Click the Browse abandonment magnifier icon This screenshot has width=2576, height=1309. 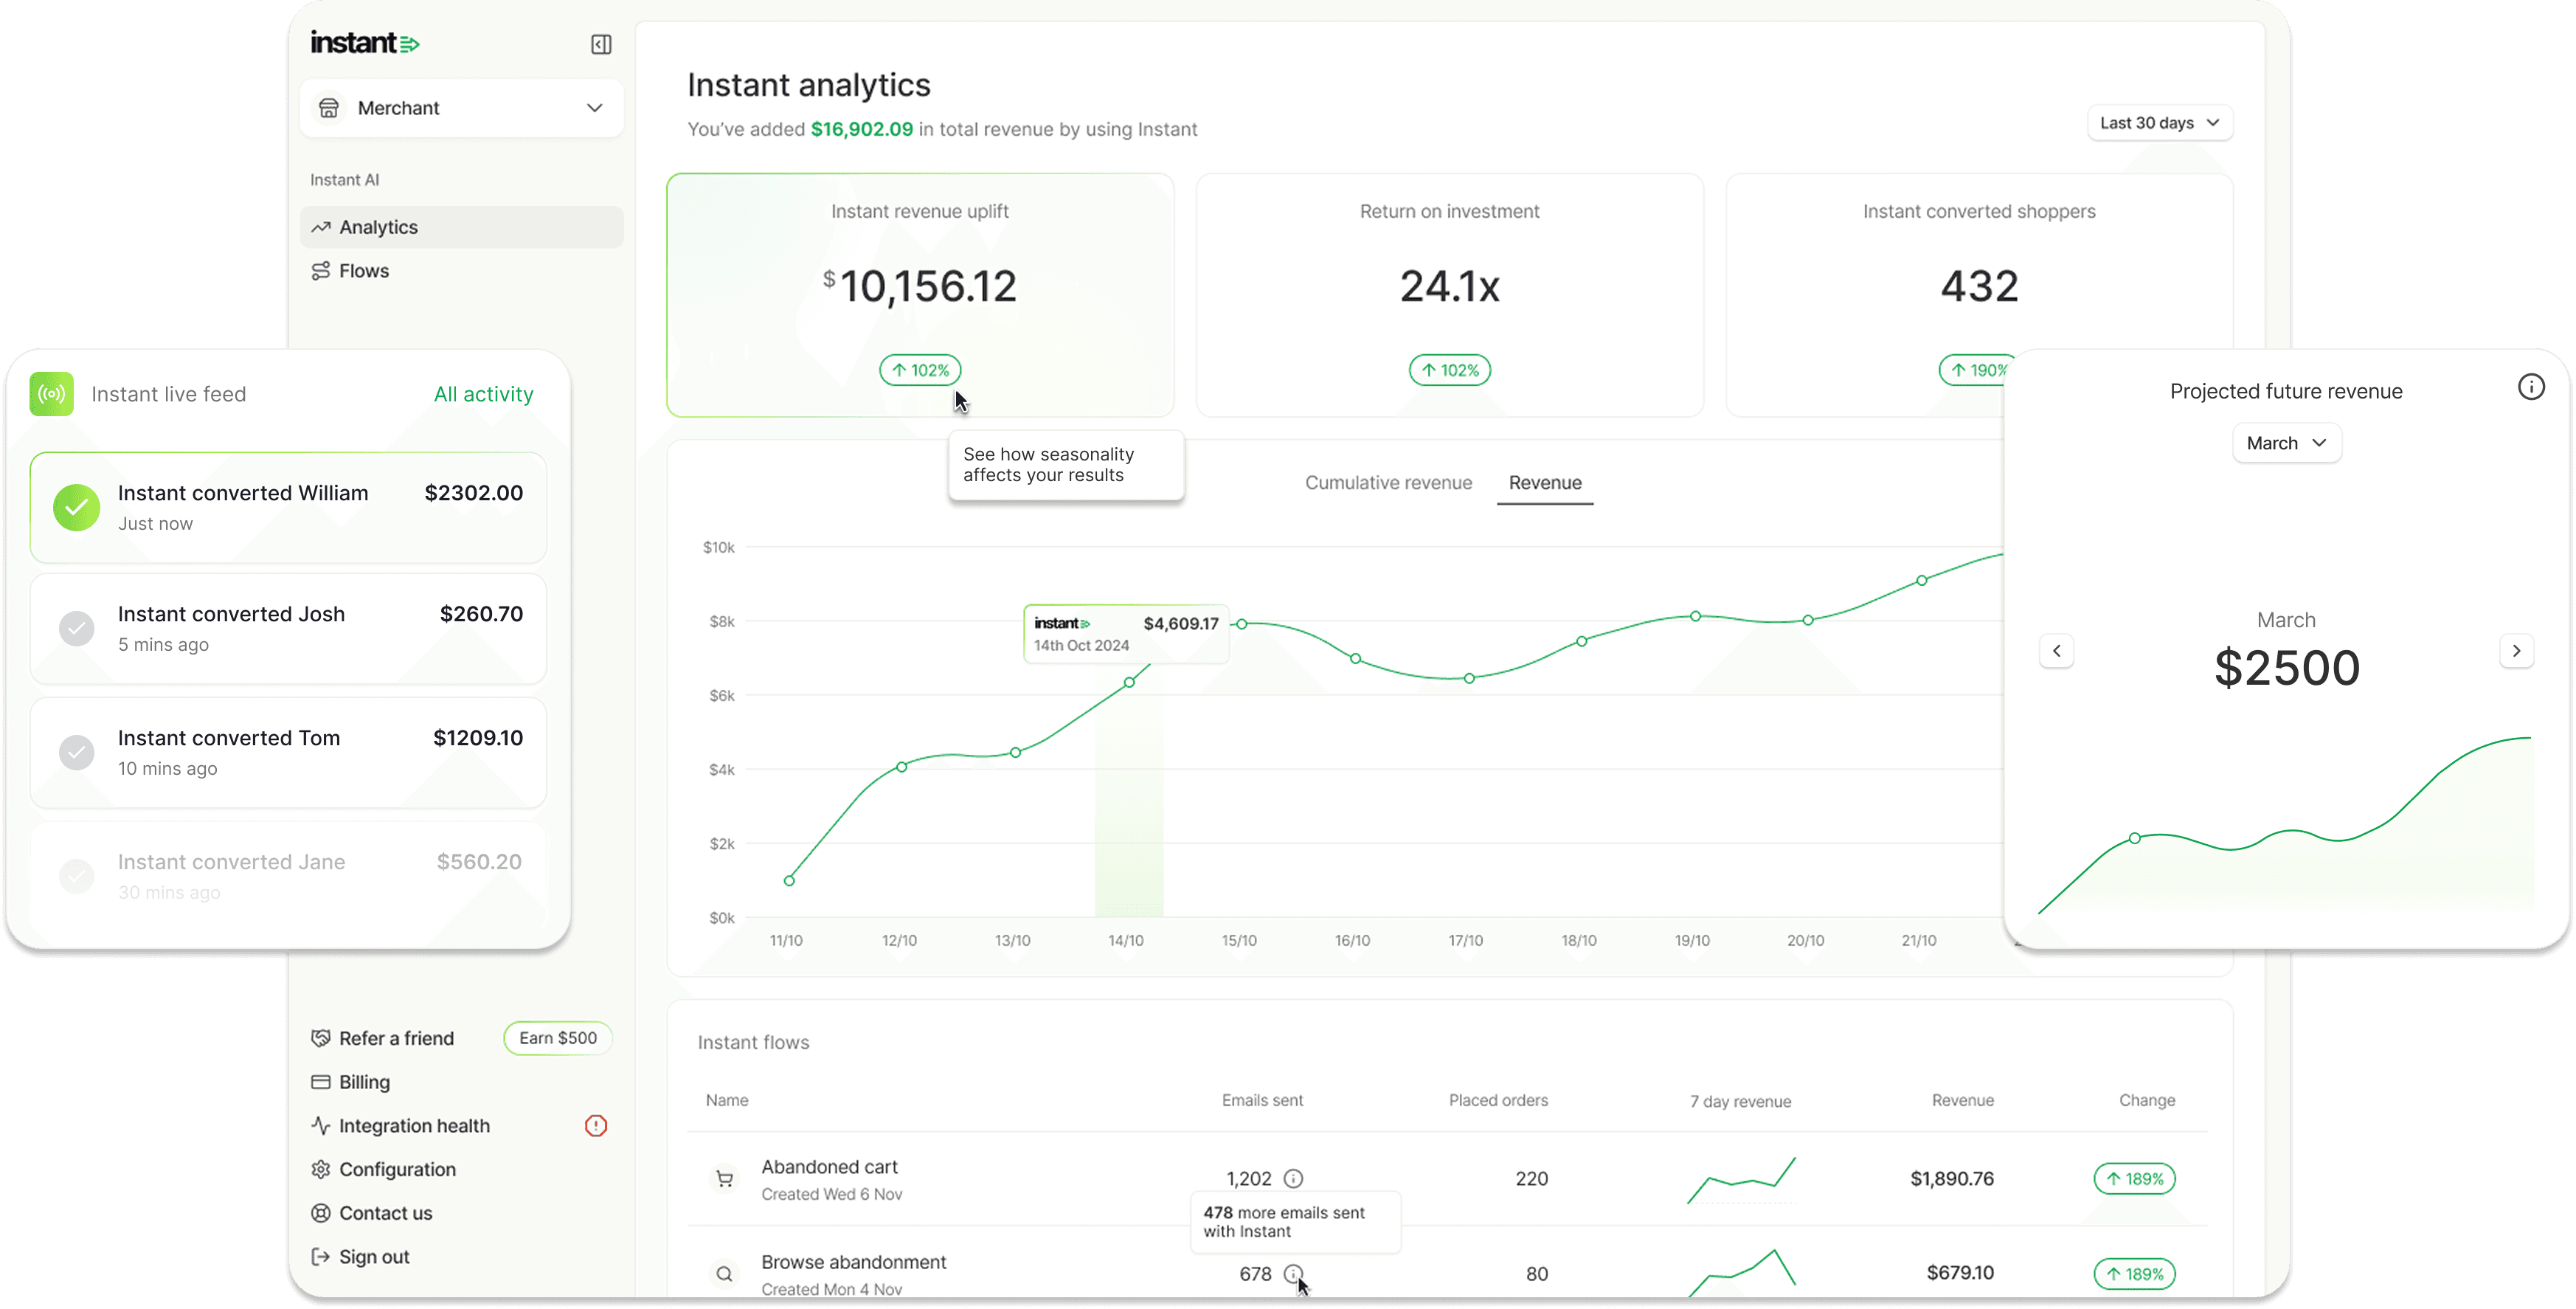[x=725, y=1274]
